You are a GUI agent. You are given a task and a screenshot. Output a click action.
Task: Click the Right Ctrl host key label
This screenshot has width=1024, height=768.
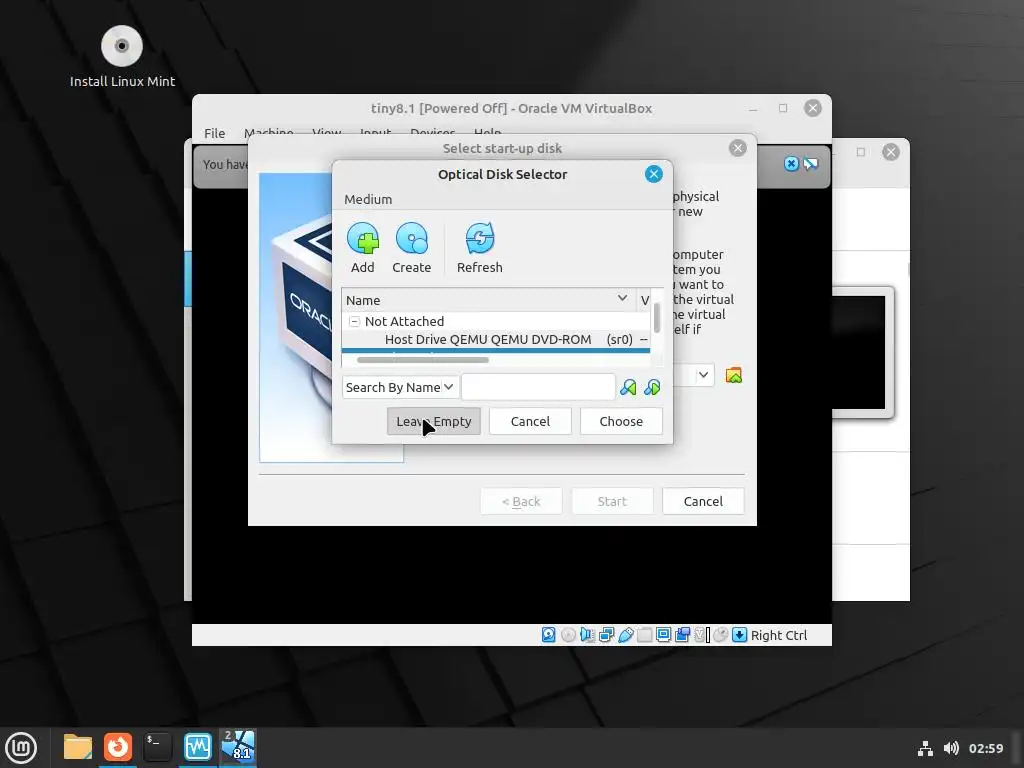(x=778, y=635)
